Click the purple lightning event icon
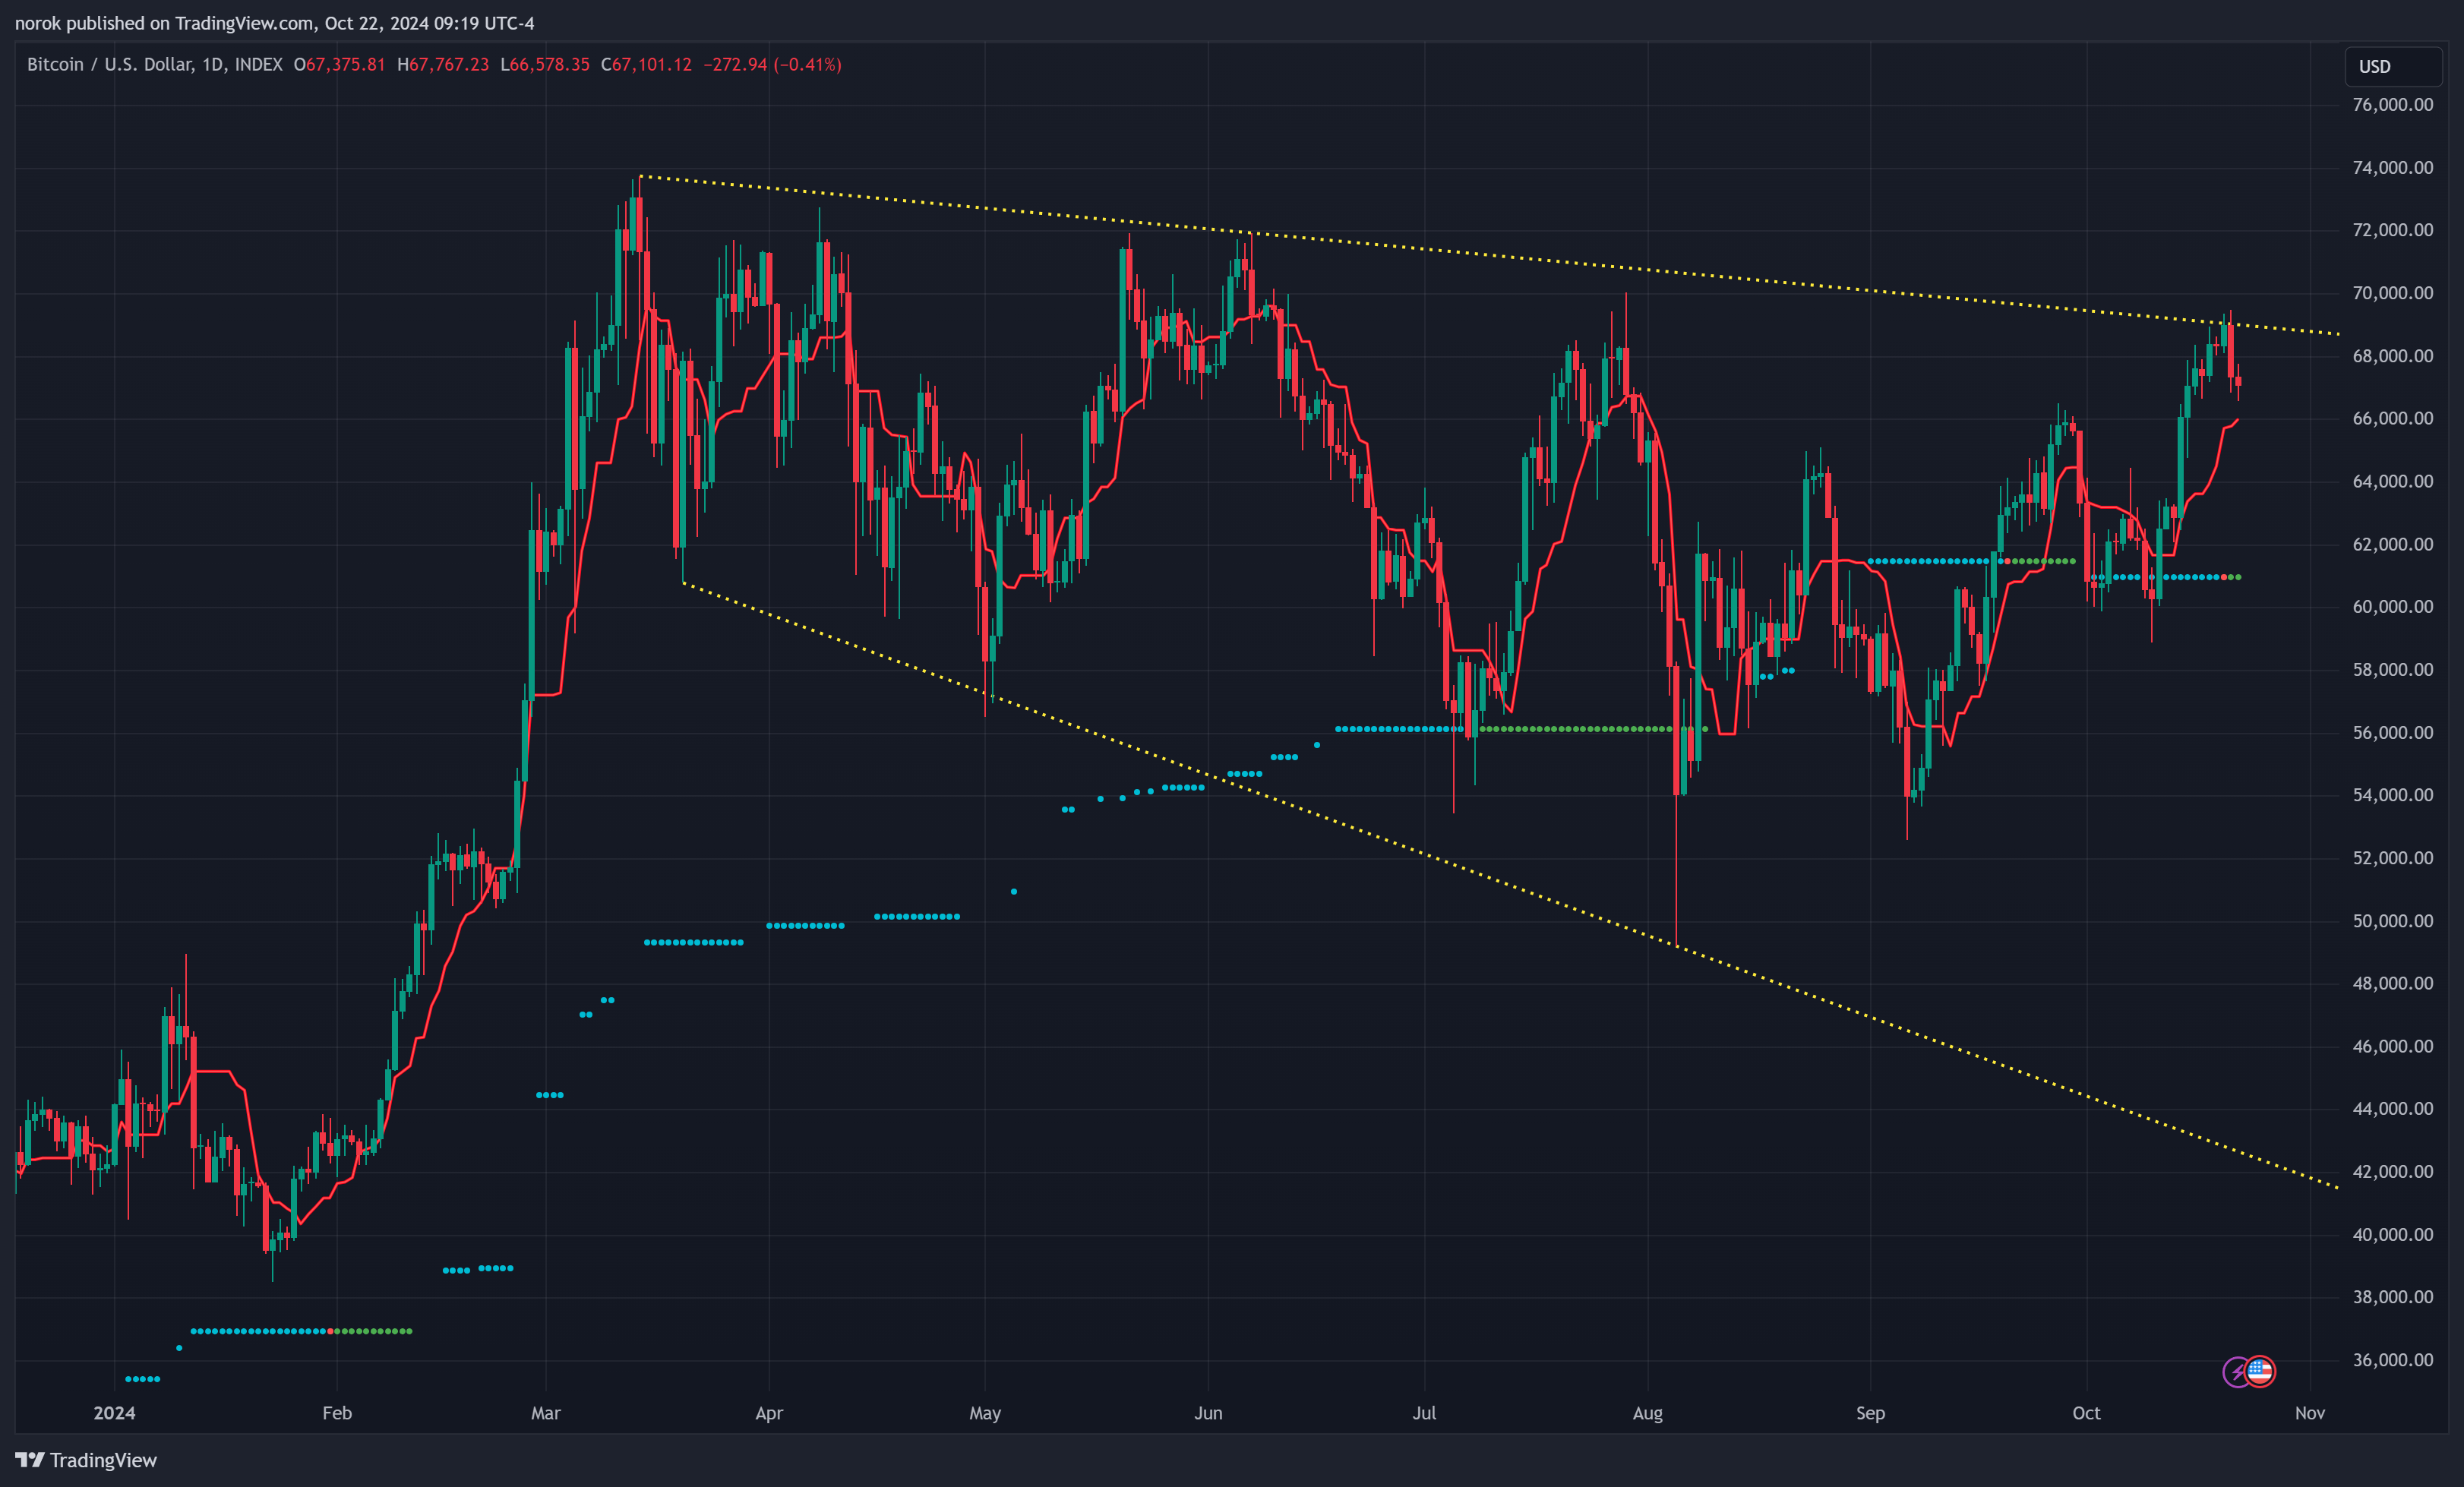 (2237, 1371)
